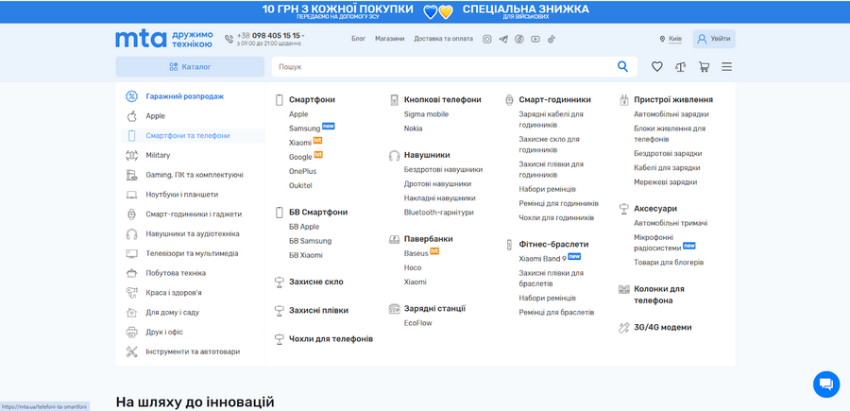
Task: Select Military category in sidebar
Action: coord(158,156)
